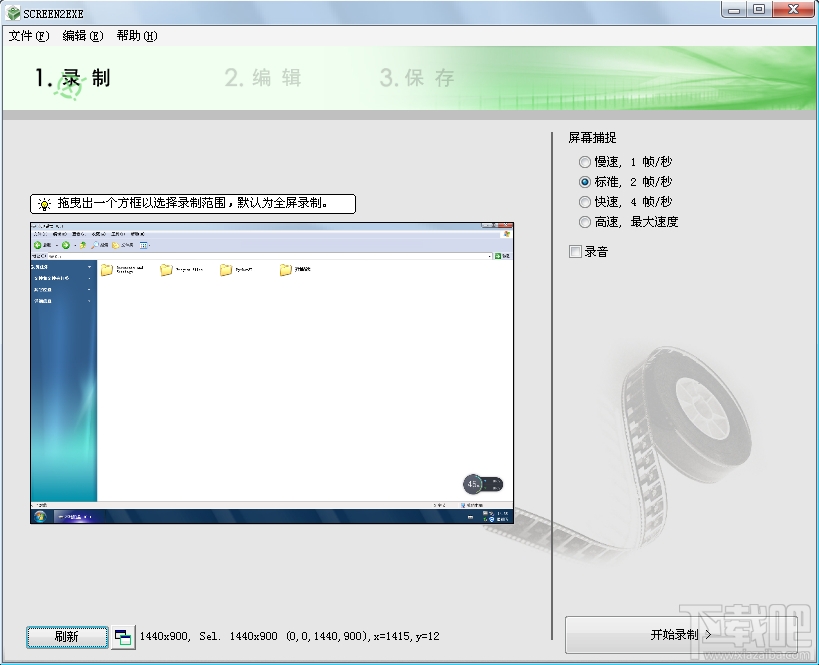Select the 高速, 最大速度 capture speed
819x665 pixels.
coord(584,221)
